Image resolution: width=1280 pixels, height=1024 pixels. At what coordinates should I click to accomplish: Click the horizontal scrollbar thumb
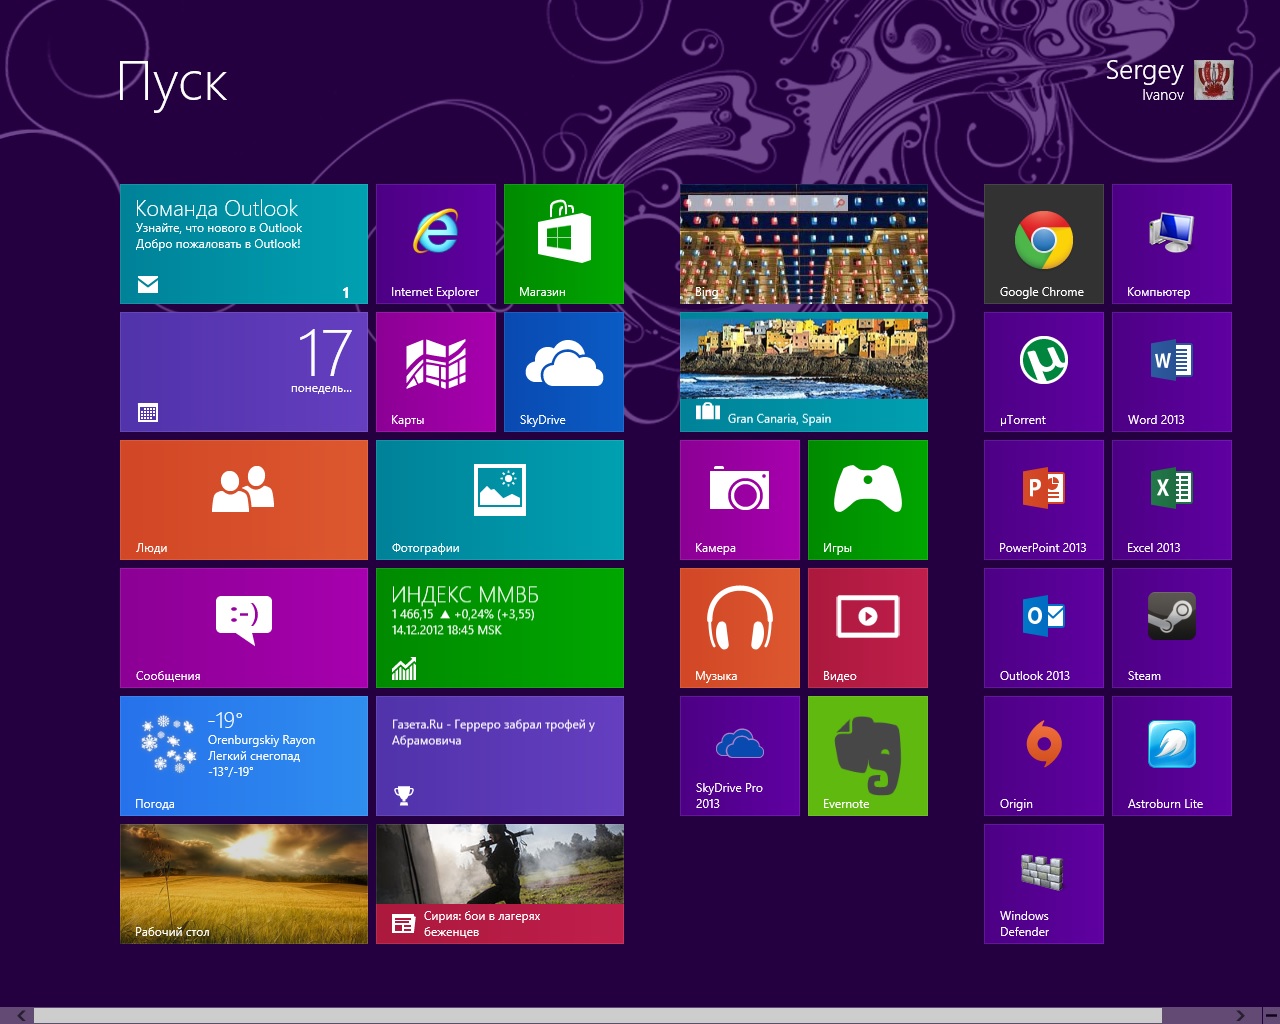(598, 1015)
